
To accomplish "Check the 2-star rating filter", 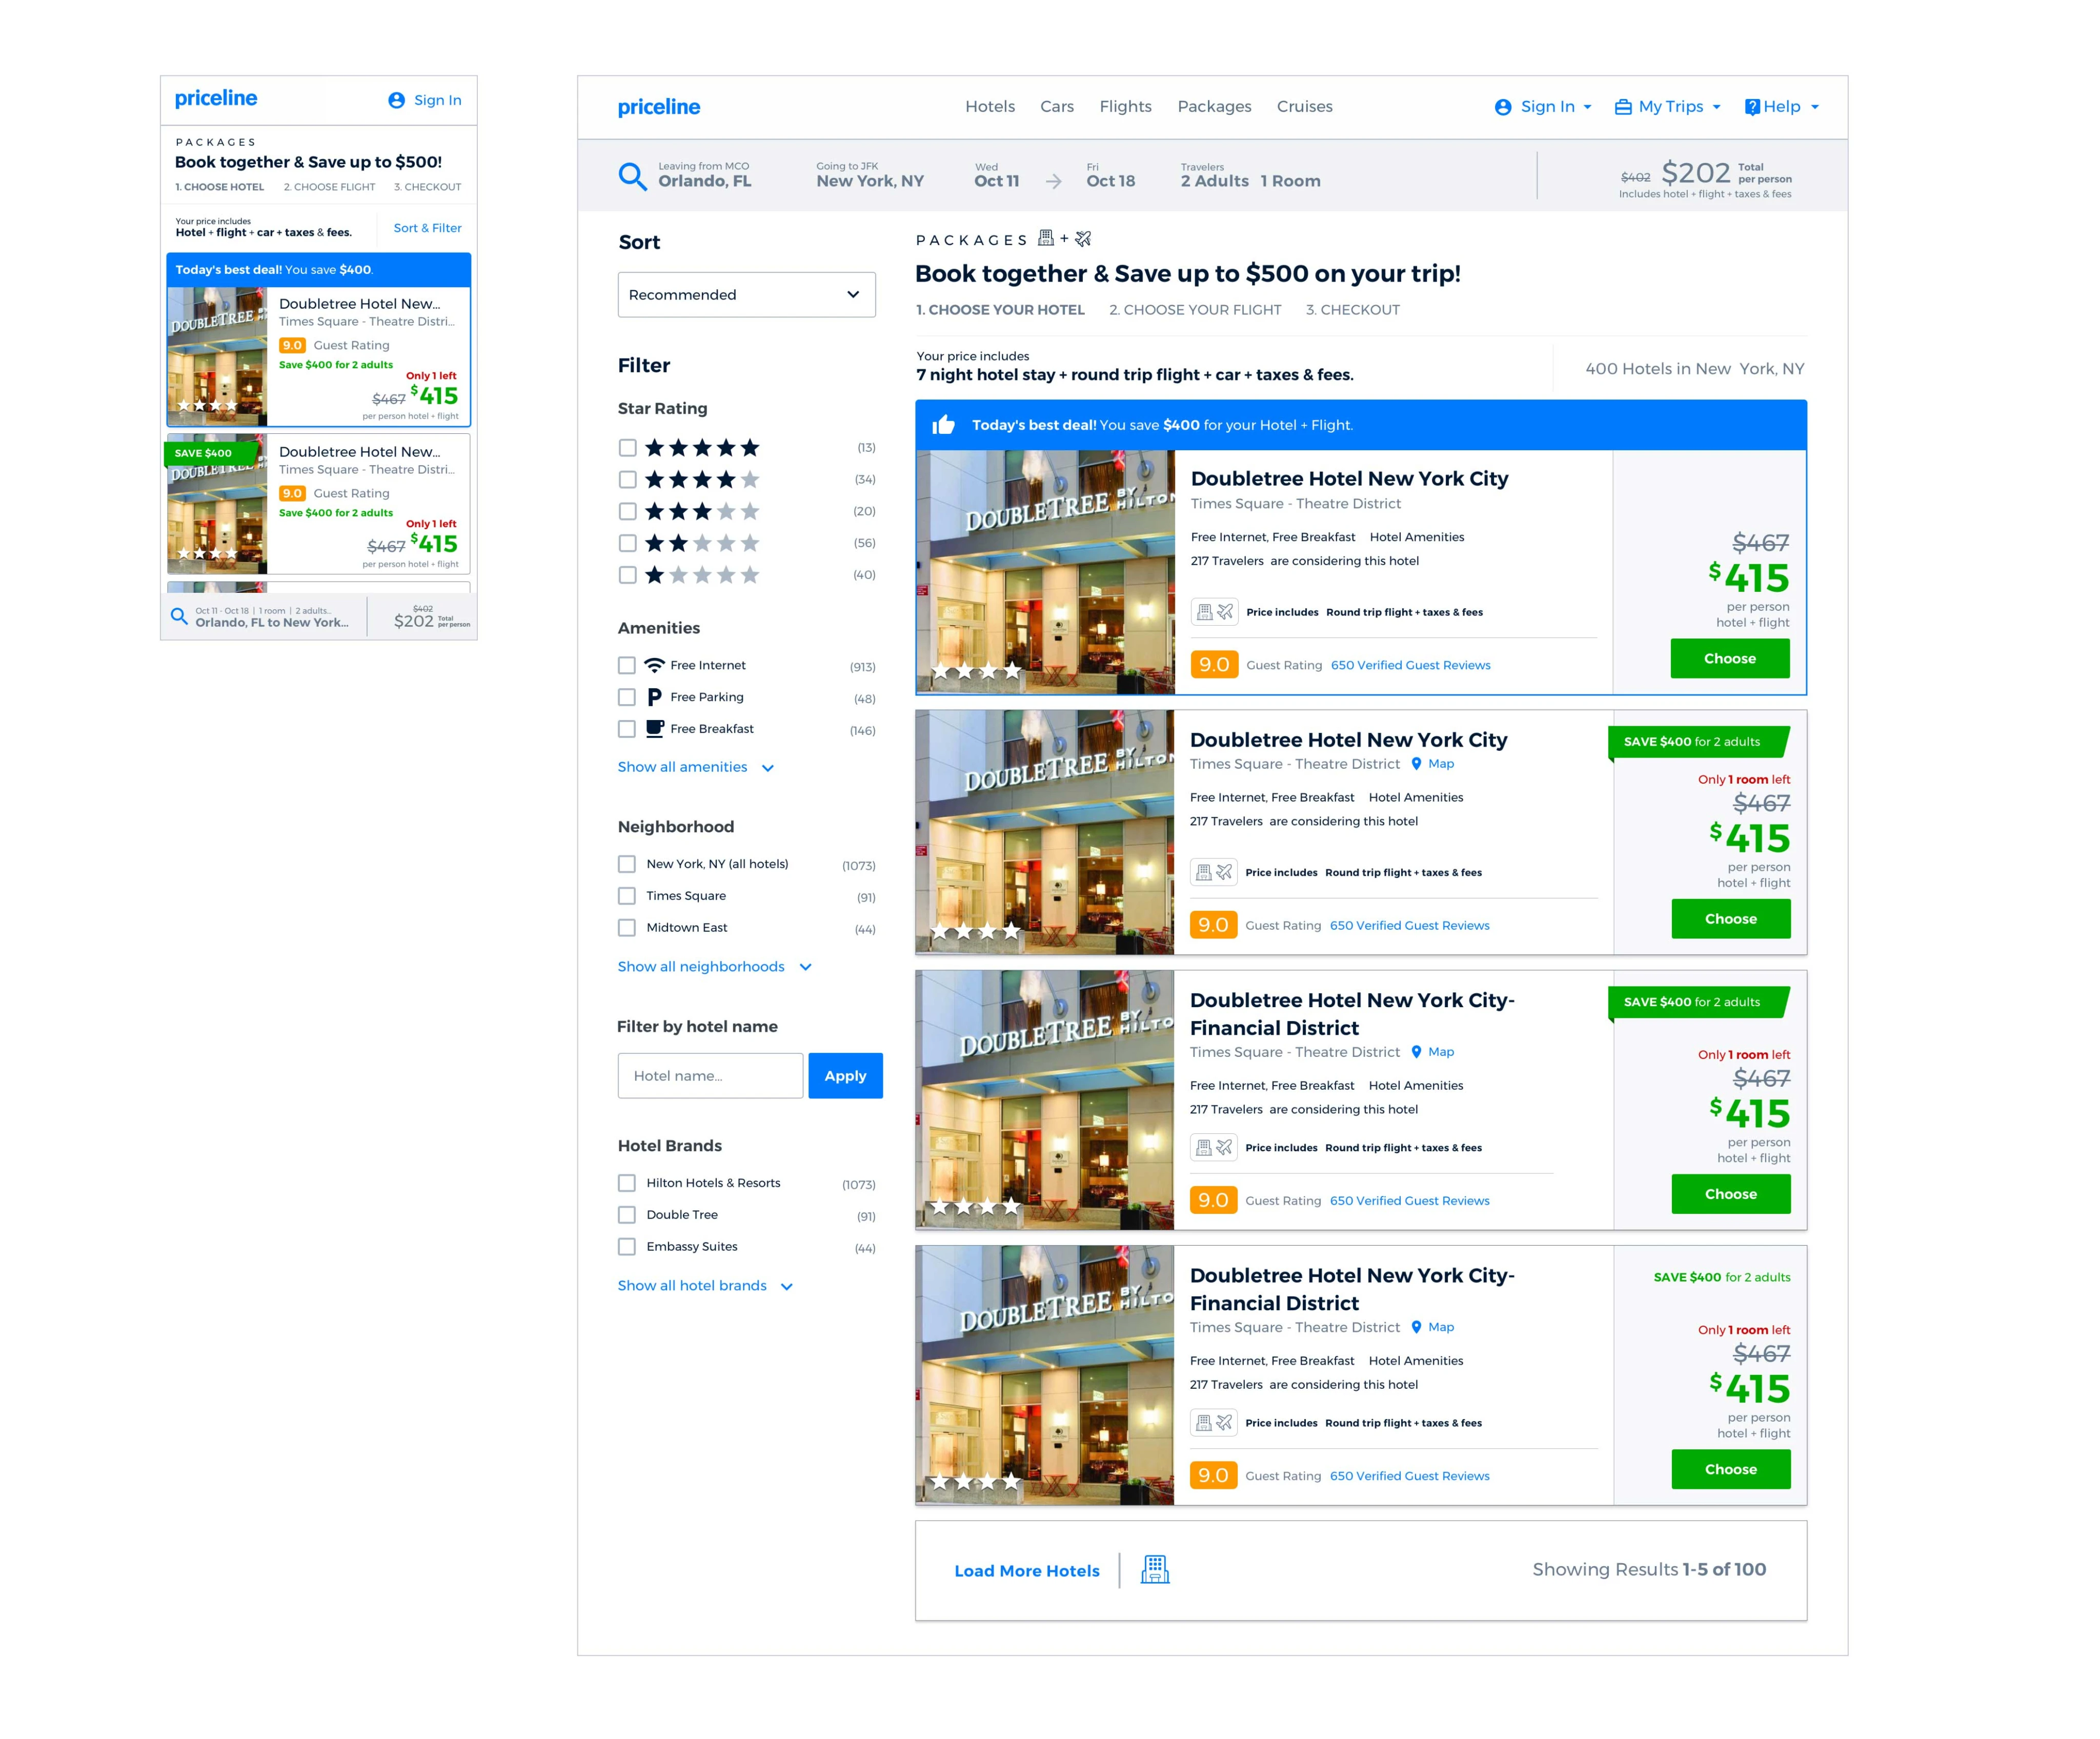I will click(627, 544).
